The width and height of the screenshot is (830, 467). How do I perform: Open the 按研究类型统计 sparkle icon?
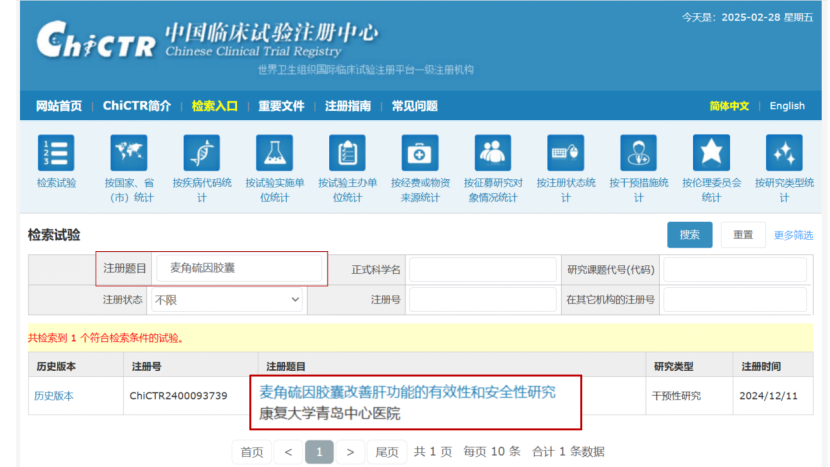(x=784, y=153)
